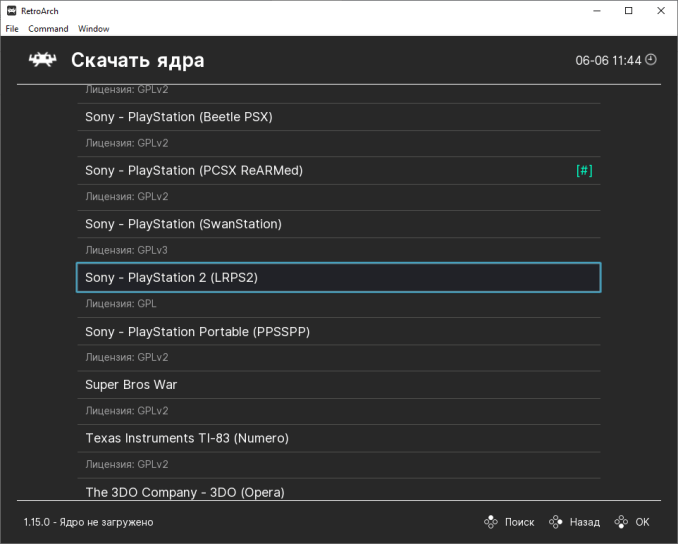This screenshot has width=678, height=544.
Task: Click the 06-06 11:44 date and time
Action: coord(608,61)
